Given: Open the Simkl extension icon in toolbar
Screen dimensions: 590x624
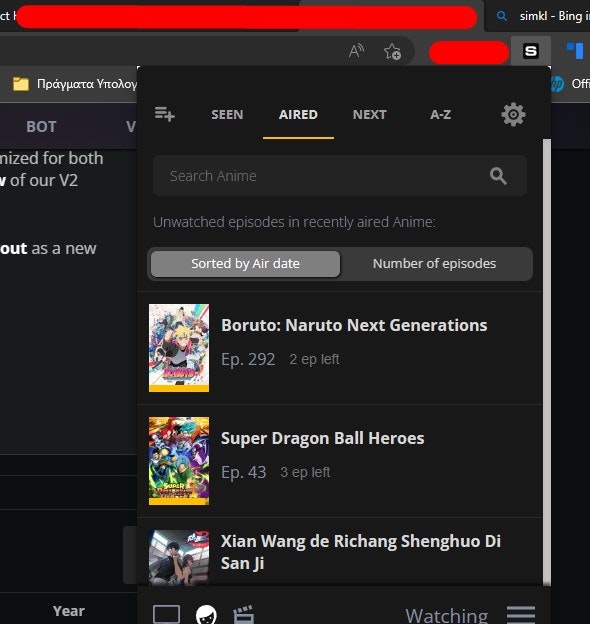Looking at the screenshot, I should [531, 51].
